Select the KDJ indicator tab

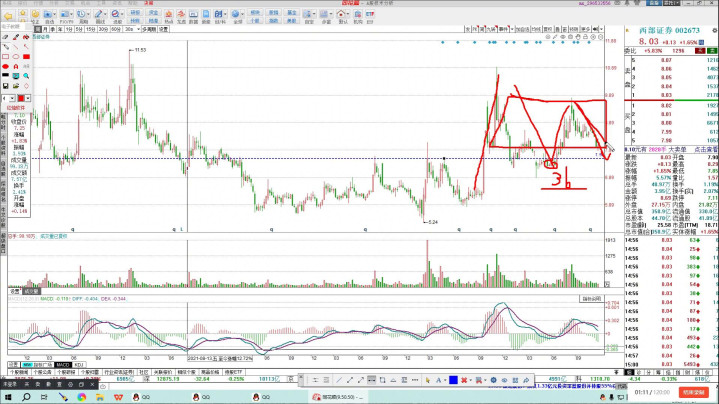click(x=78, y=365)
